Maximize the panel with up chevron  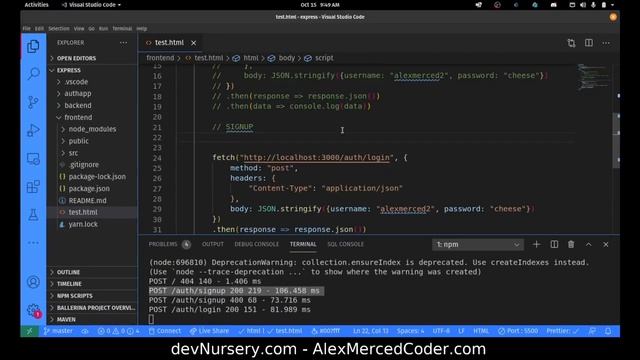[x=589, y=244]
